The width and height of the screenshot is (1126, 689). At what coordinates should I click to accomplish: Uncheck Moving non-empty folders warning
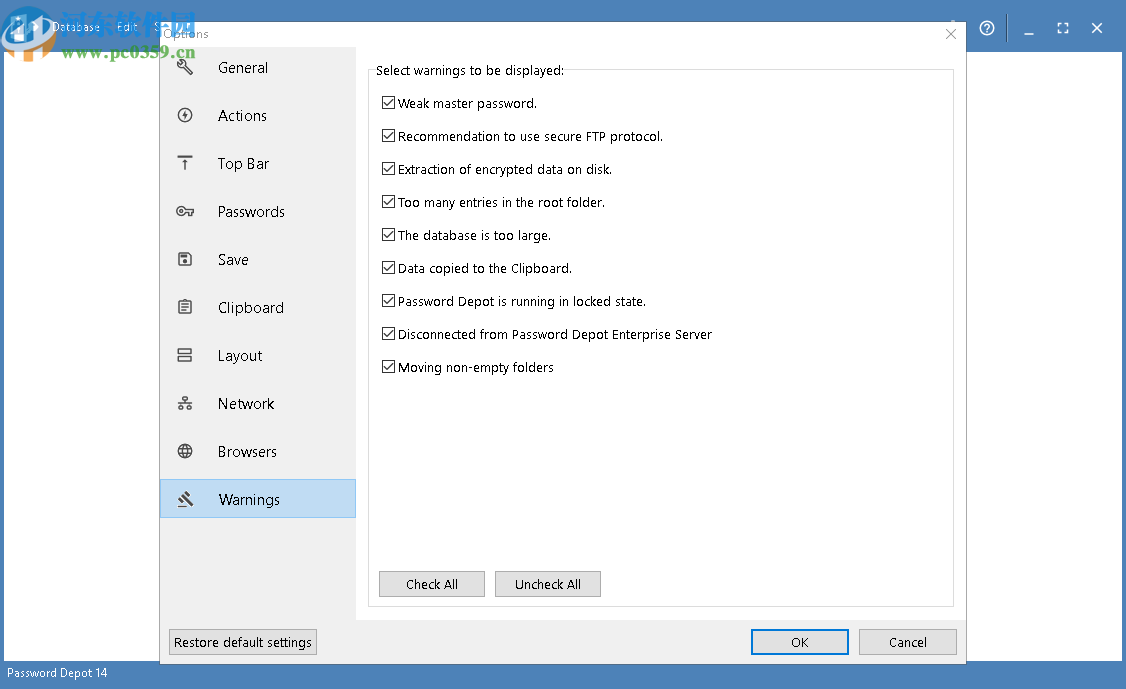pos(389,367)
